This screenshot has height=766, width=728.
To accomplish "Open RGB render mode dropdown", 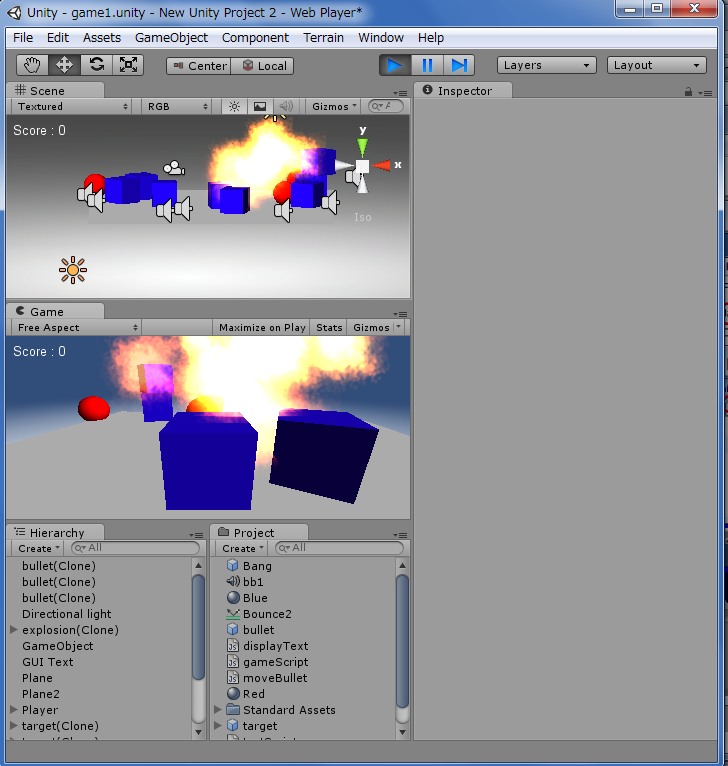I will pos(177,106).
